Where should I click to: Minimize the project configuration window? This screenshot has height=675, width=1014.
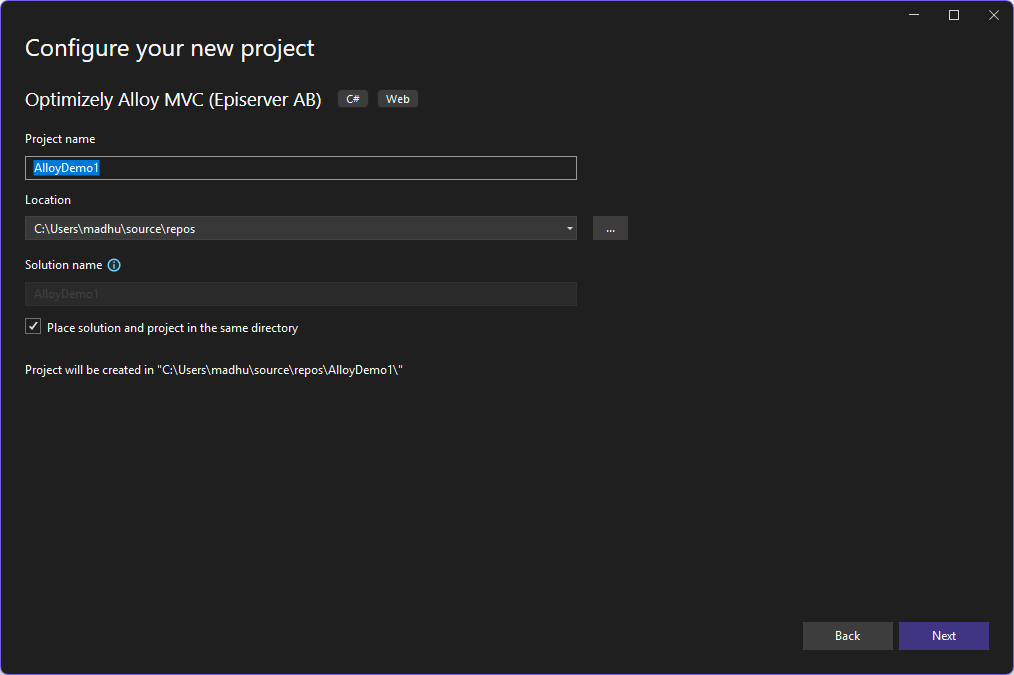pos(914,15)
